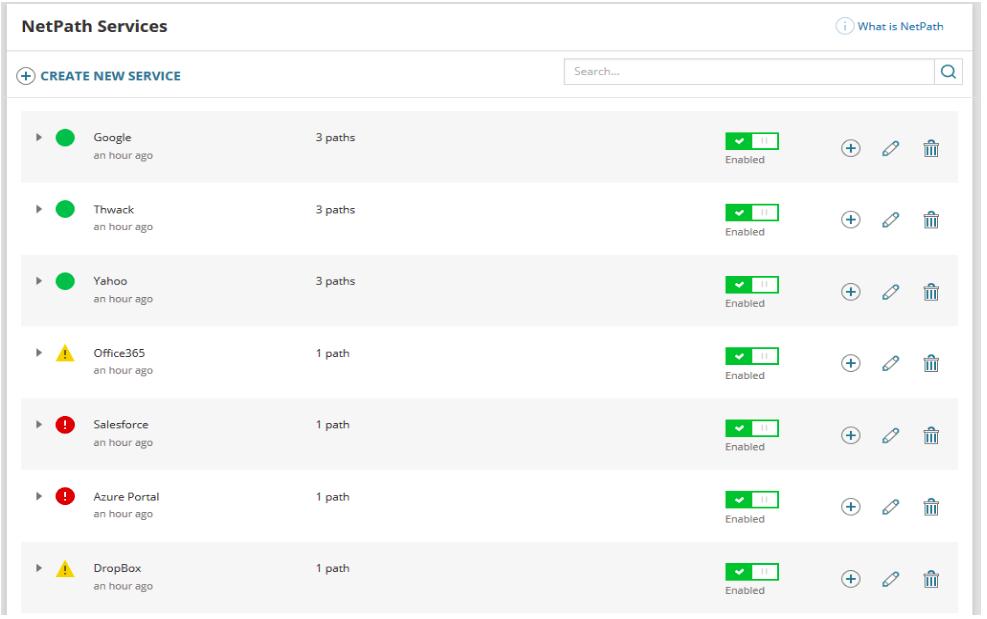Disable the Salesforce service toggle
This screenshot has width=987, height=619.
tap(752, 428)
